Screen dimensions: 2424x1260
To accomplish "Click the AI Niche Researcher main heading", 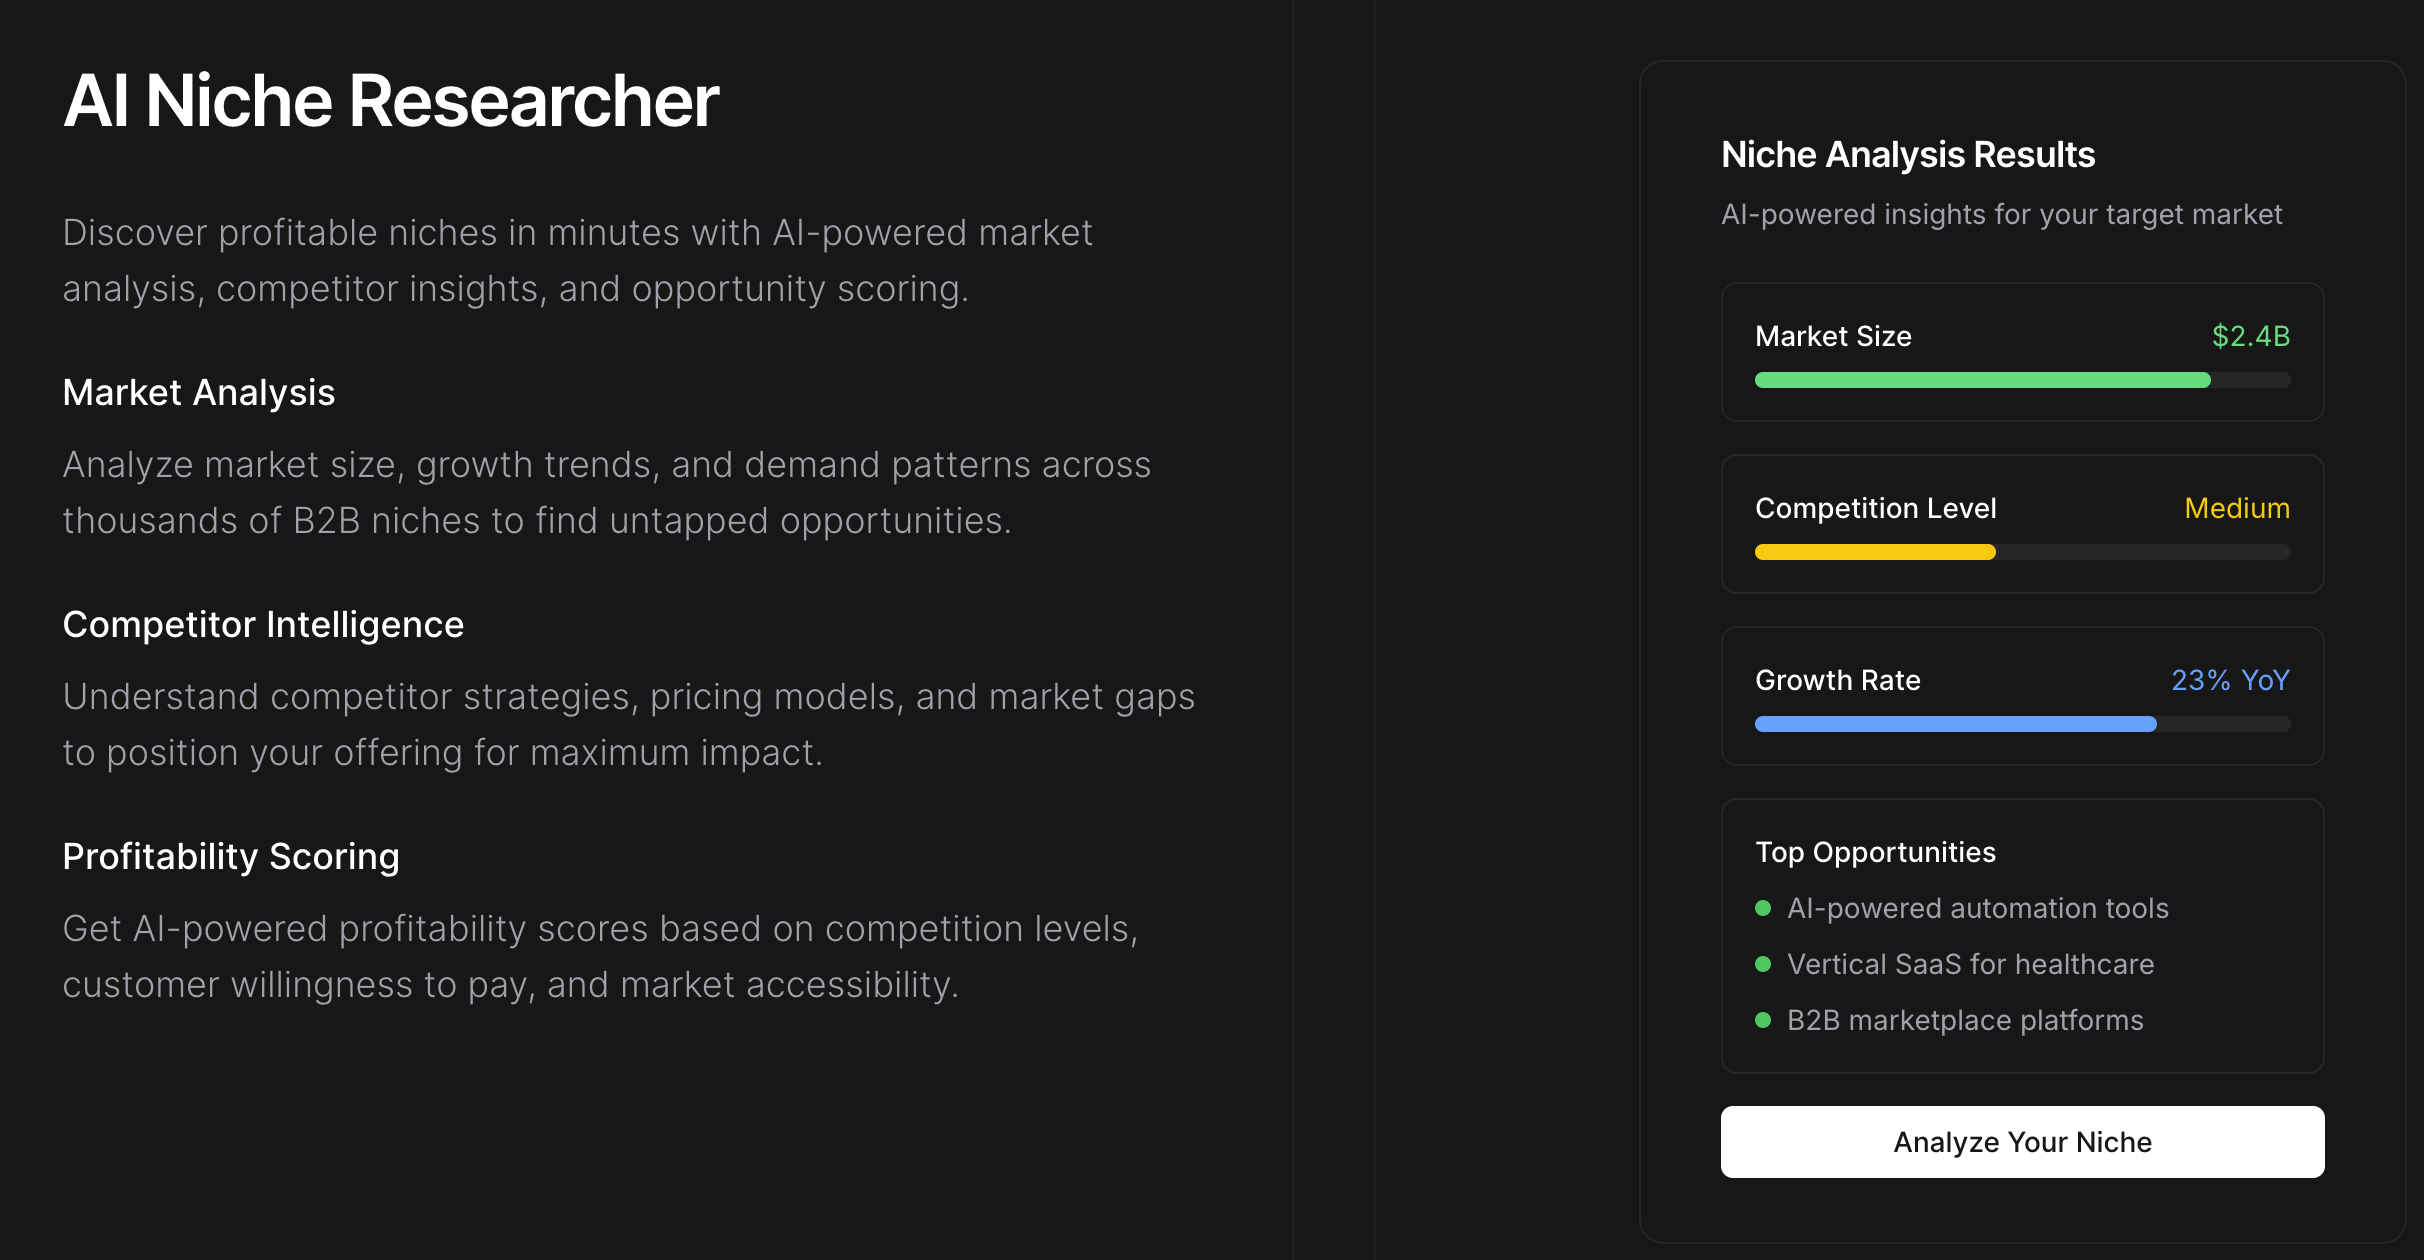I will [391, 101].
